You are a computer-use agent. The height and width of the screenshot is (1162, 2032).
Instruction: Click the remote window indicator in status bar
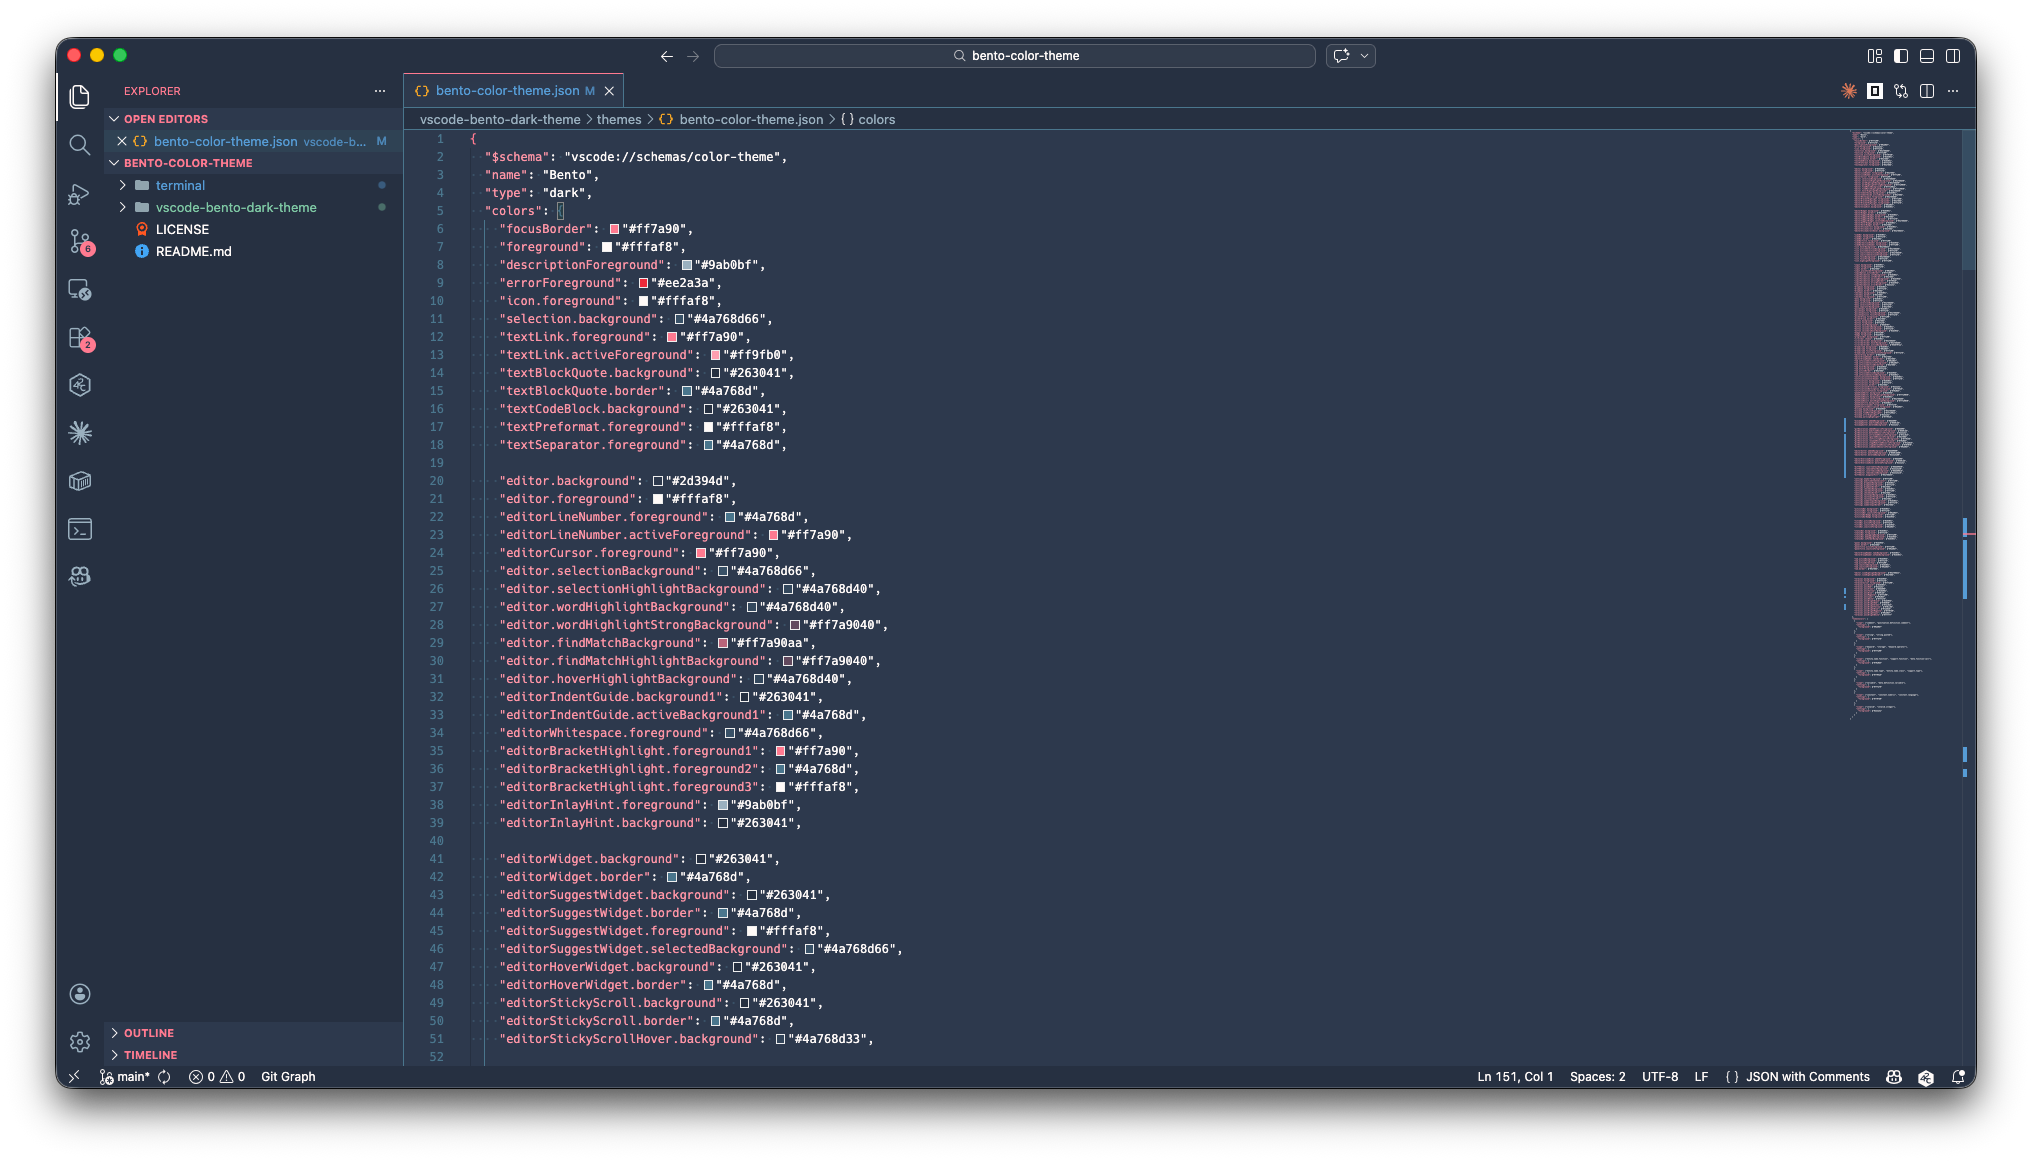pos(74,1077)
